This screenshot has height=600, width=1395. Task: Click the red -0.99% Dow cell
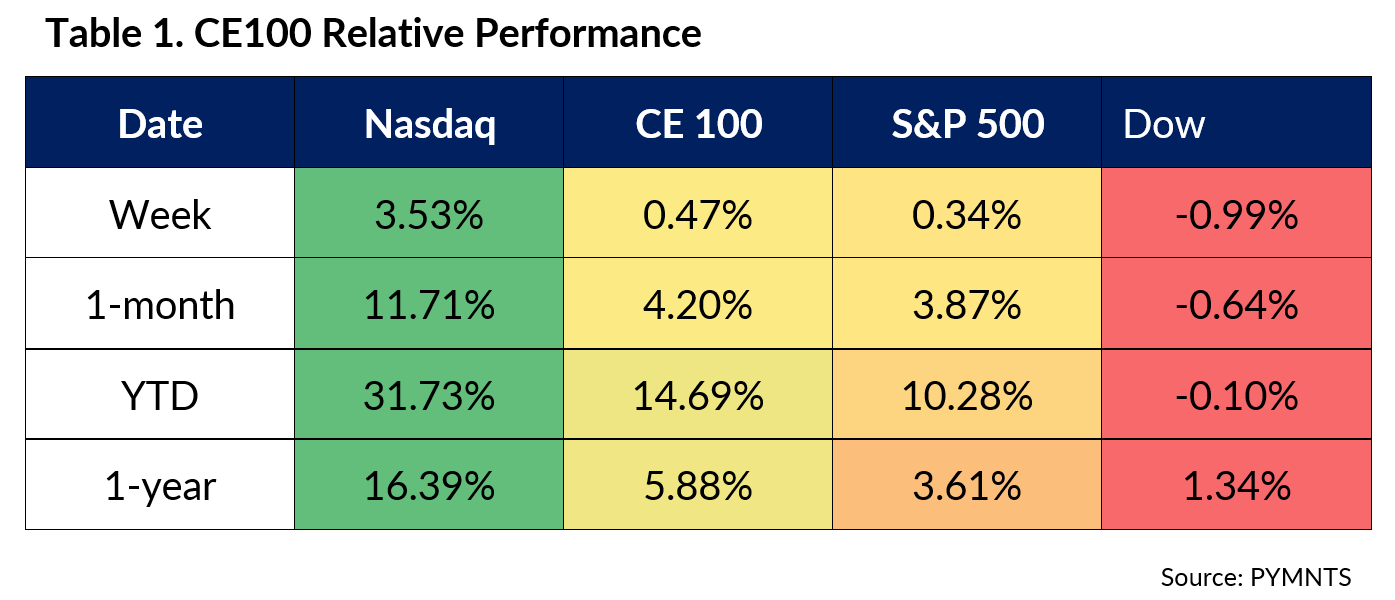1236,214
